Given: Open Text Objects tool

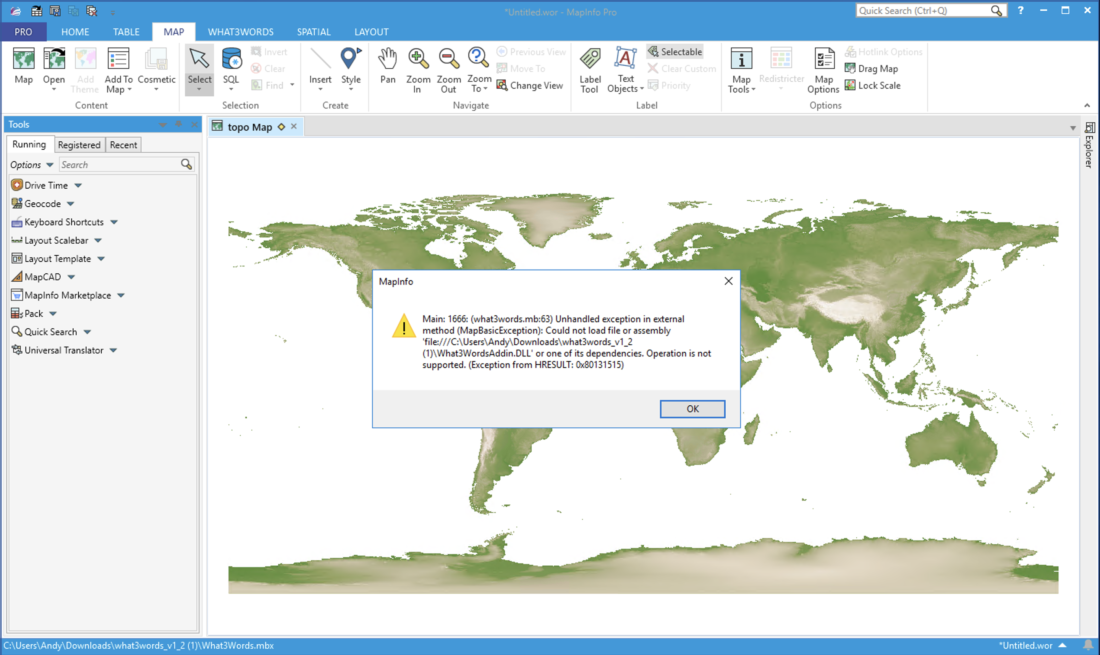Looking at the screenshot, I should click(x=625, y=69).
